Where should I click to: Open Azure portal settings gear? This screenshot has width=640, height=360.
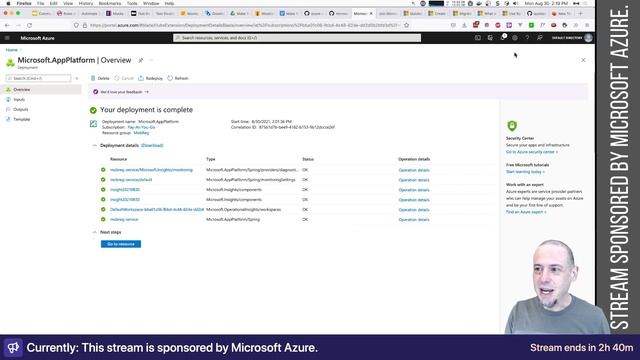click(515, 38)
